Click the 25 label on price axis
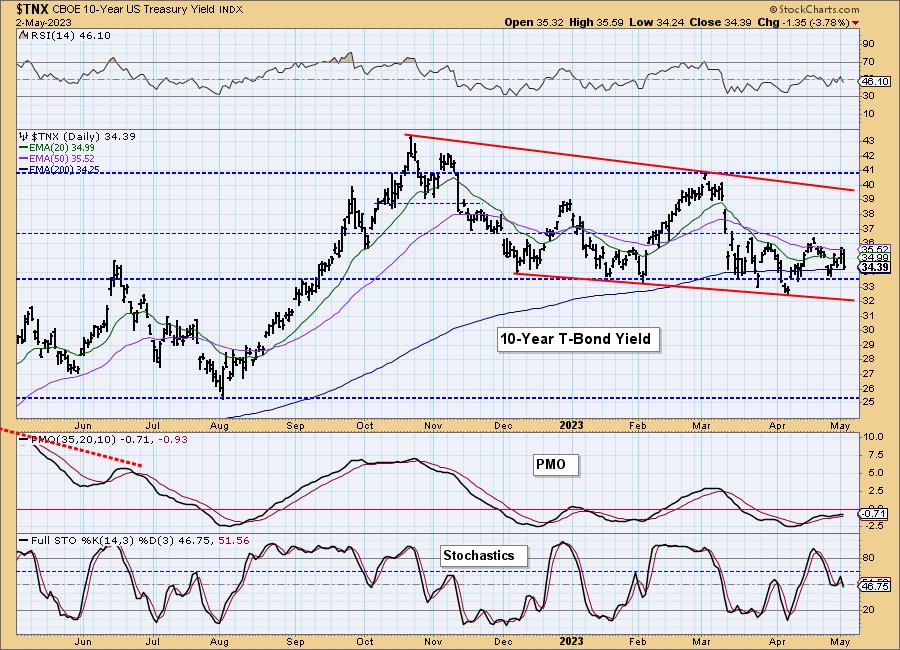Image resolution: width=900 pixels, height=650 pixels. (868, 402)
